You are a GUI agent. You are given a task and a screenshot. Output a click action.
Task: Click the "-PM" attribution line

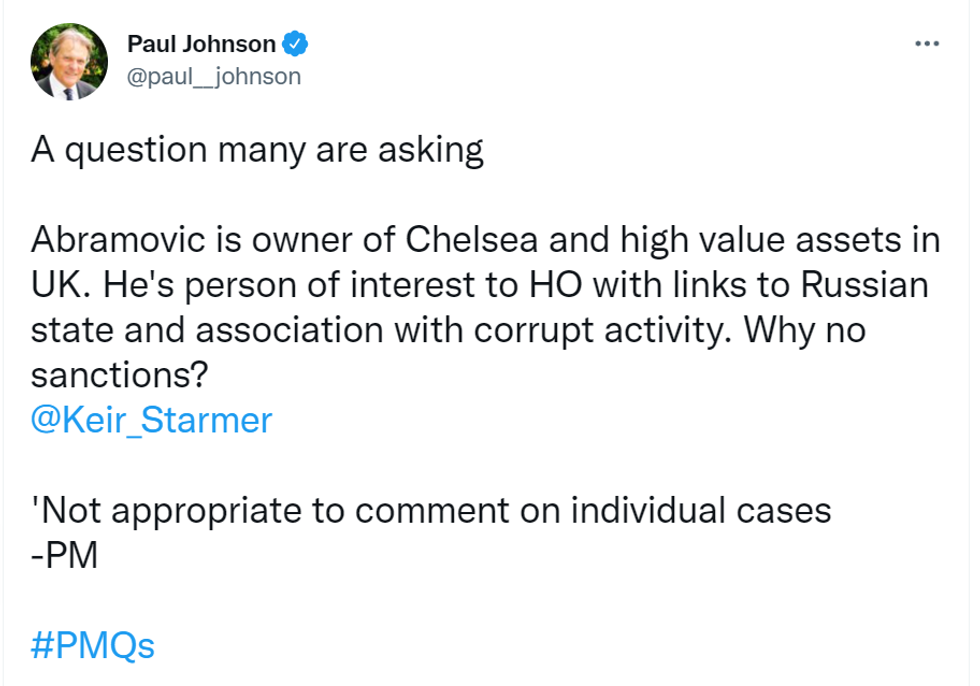tap(65, 555)
